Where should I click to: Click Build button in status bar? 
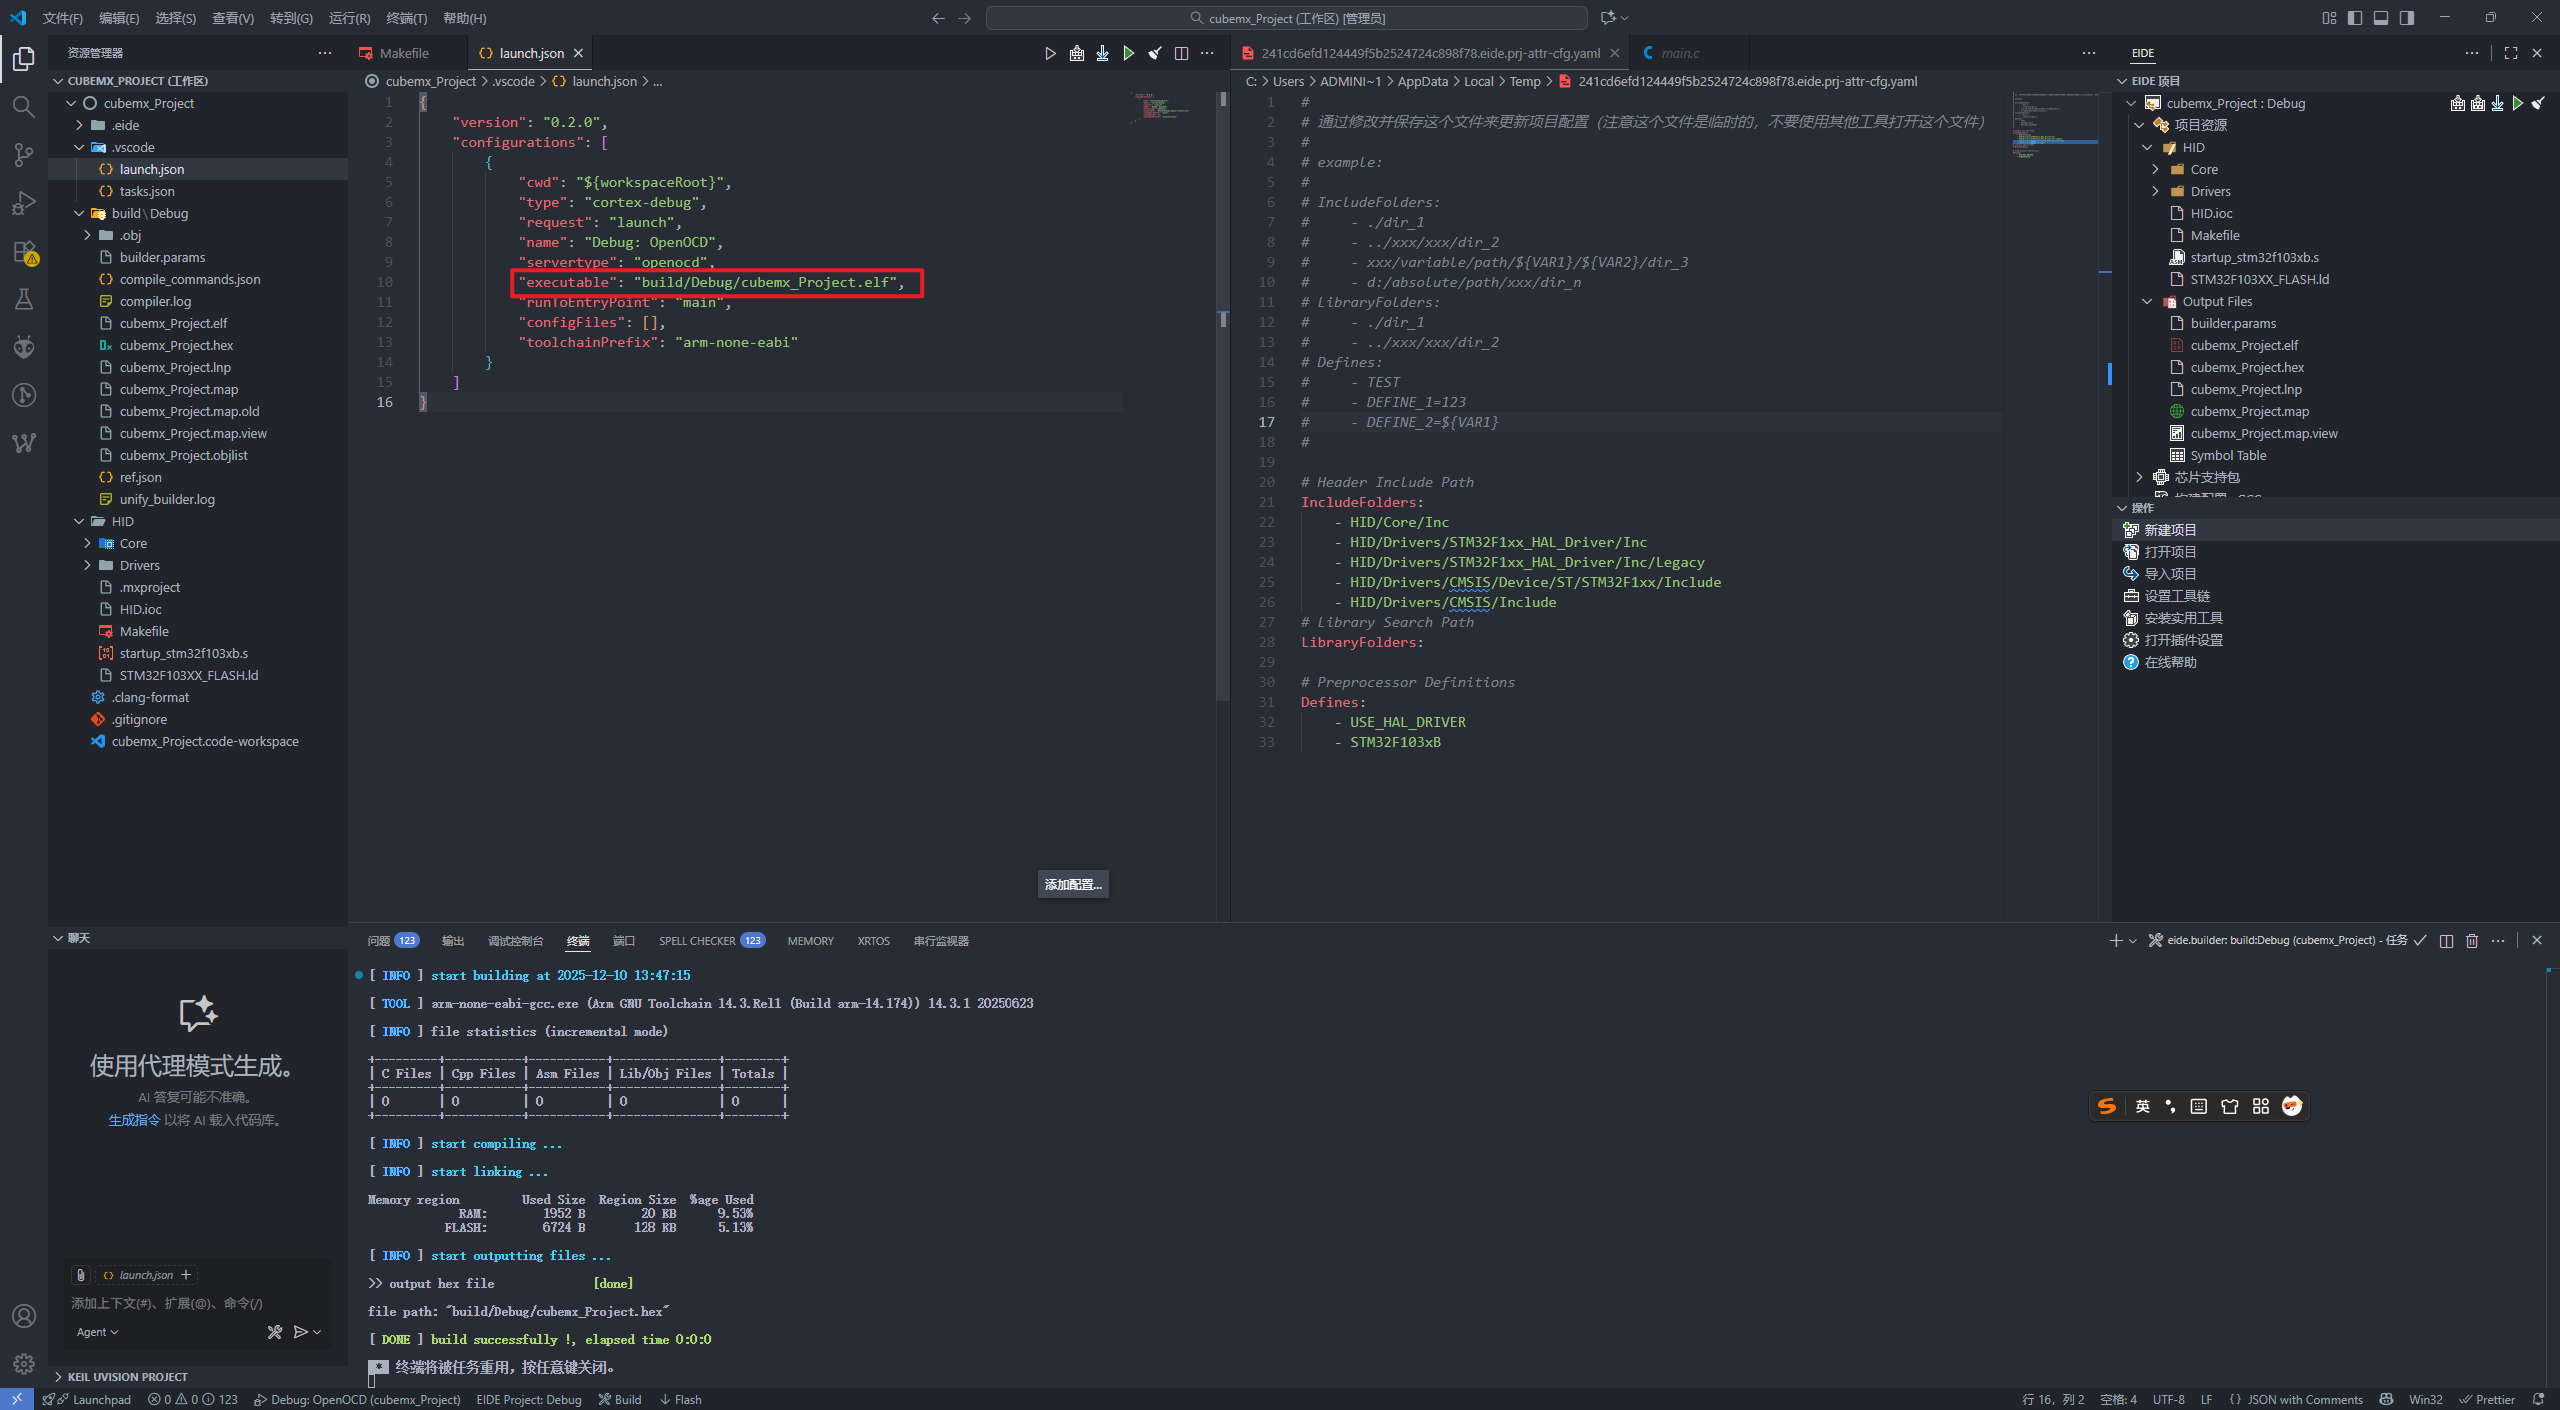point(620,1399)
